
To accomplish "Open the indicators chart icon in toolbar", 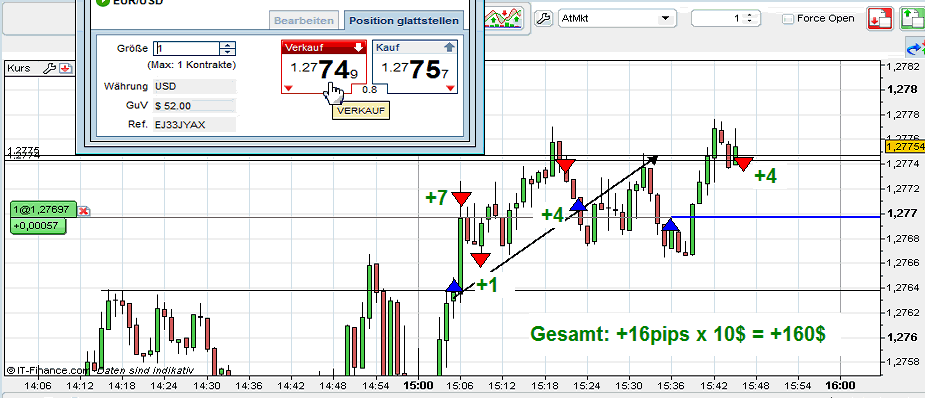I will (504, 18).
